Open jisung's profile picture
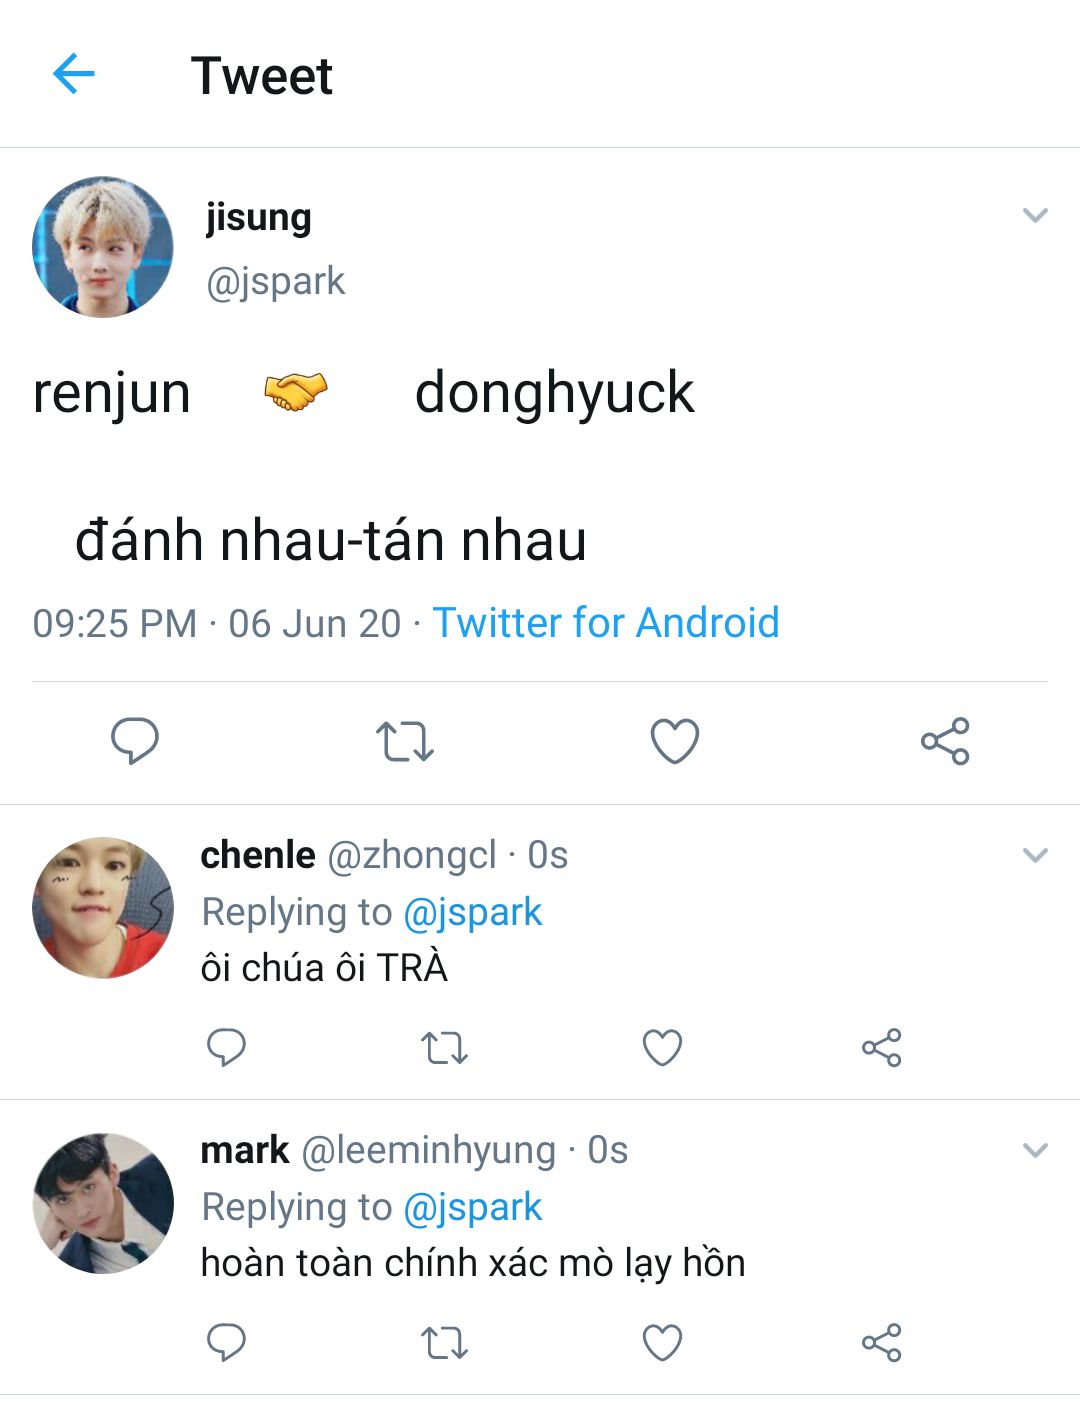1080x1411 pixels. click(102, 247)
